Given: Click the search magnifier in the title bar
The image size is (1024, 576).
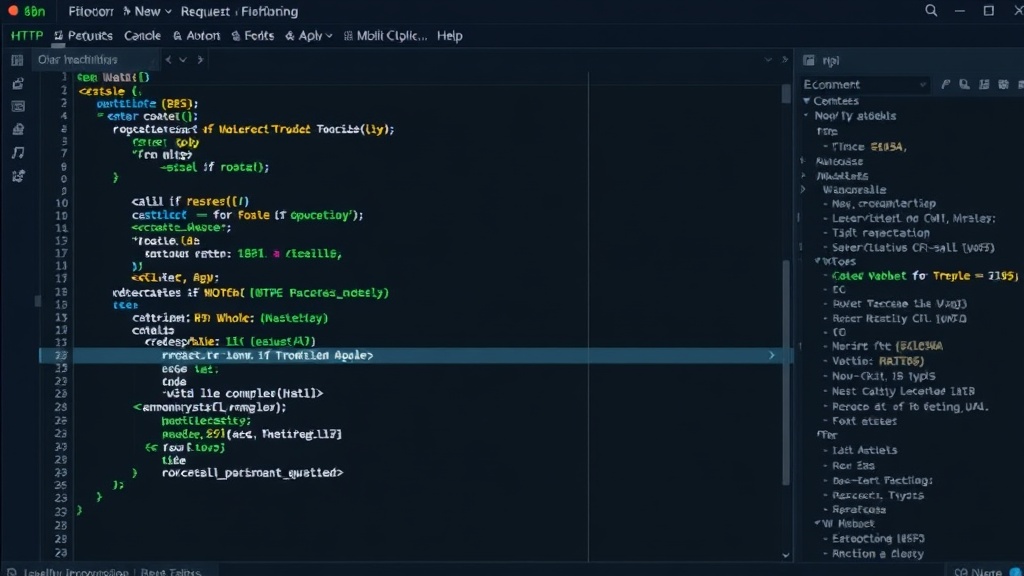Looking at the screenshot, I should coord(931,10).
